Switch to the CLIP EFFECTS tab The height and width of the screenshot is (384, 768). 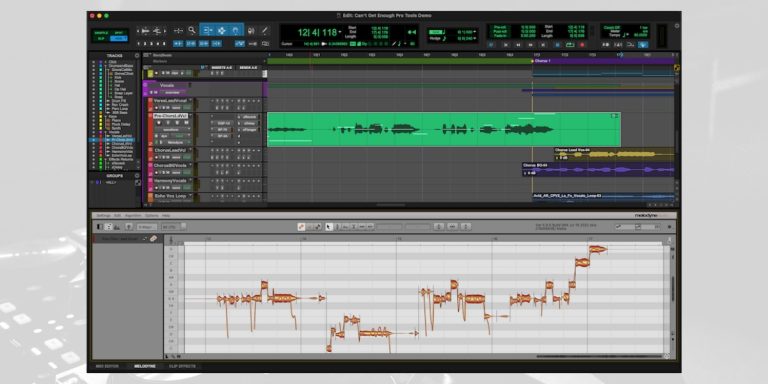(182, 366)
